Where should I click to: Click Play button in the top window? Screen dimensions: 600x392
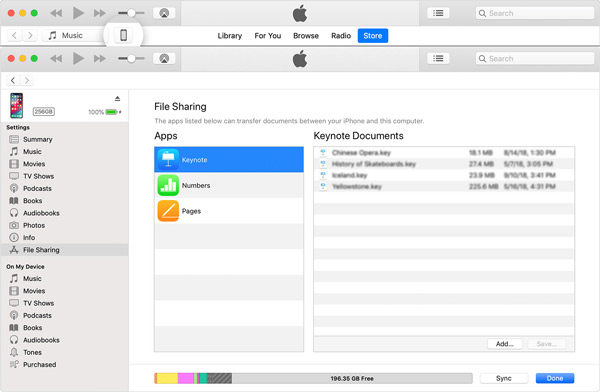tap(78, 13)
